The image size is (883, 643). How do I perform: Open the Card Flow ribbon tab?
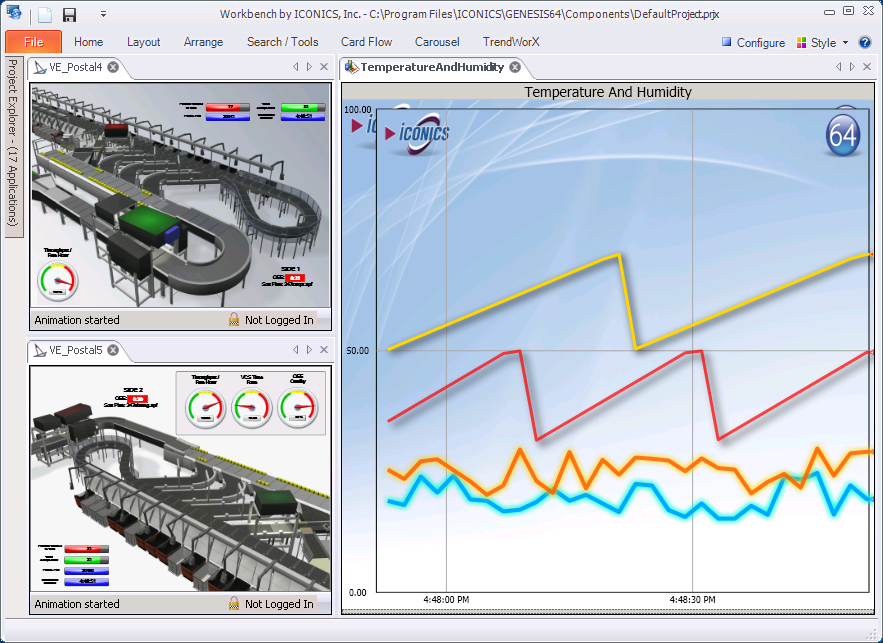[366, 42]
